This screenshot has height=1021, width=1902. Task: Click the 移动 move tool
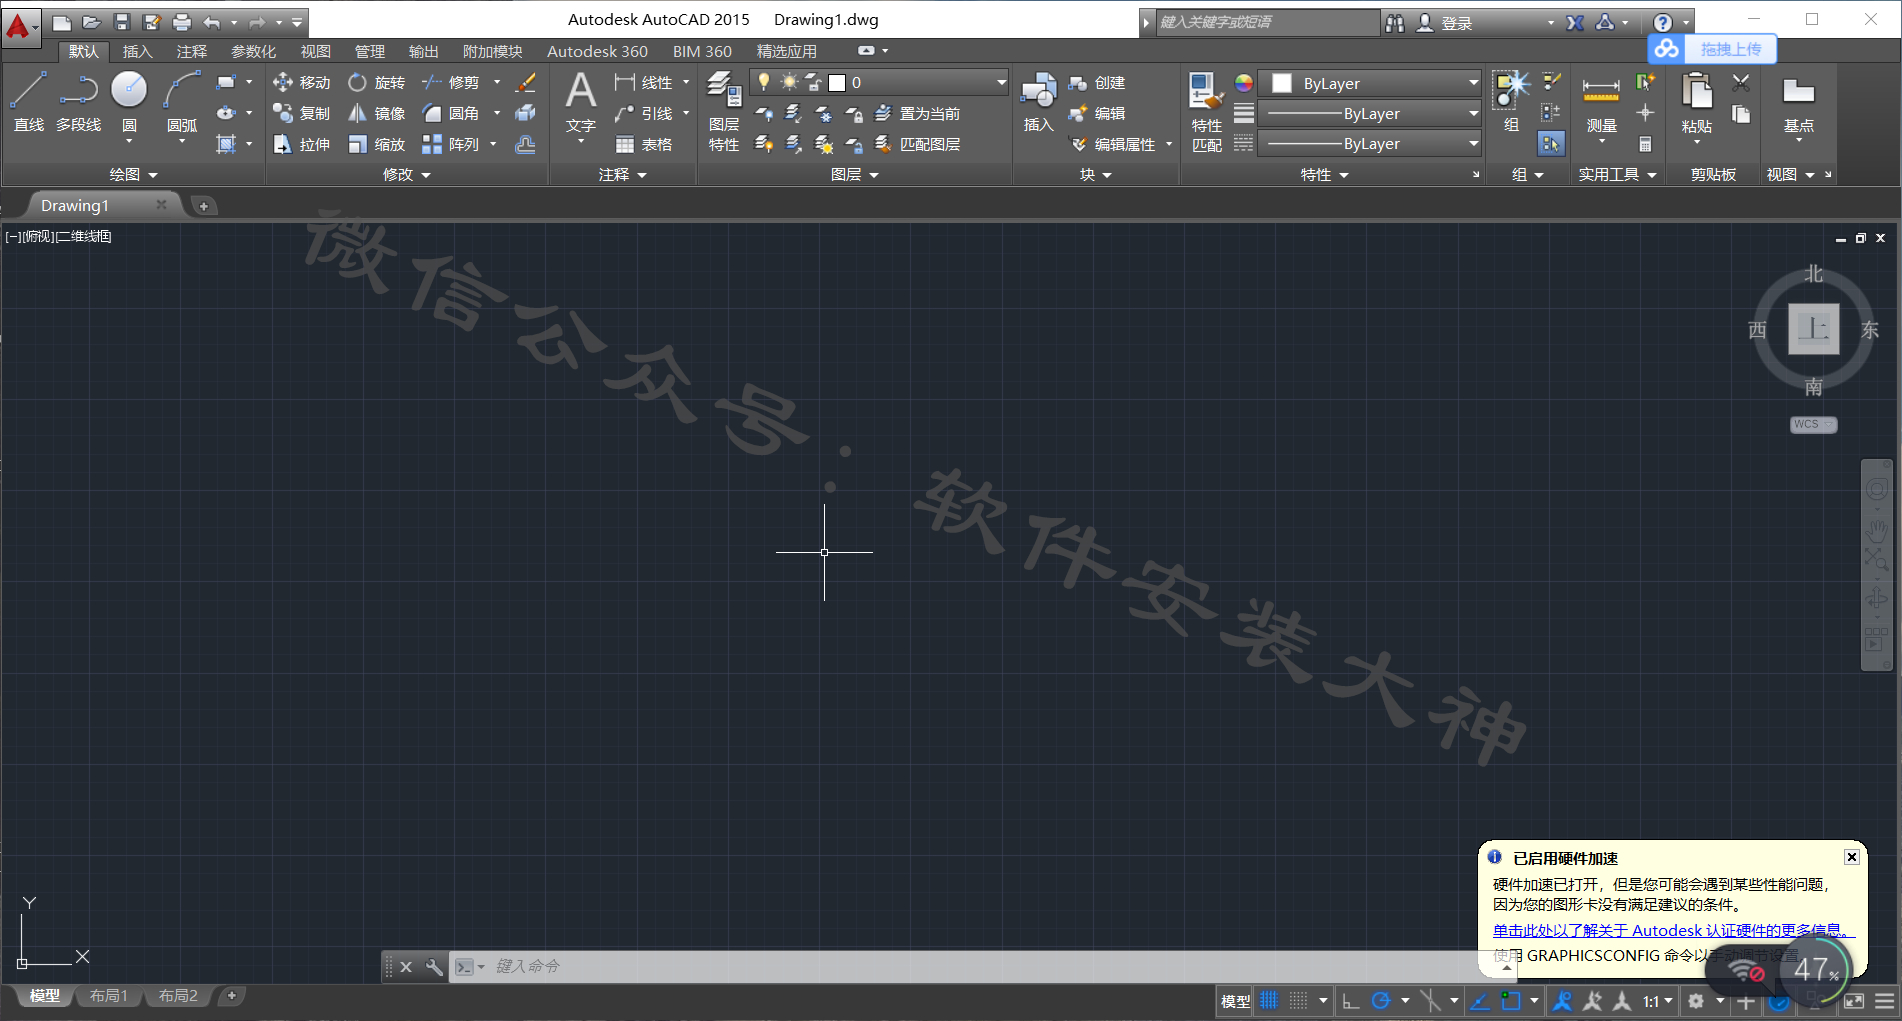[x=301, y=82]
